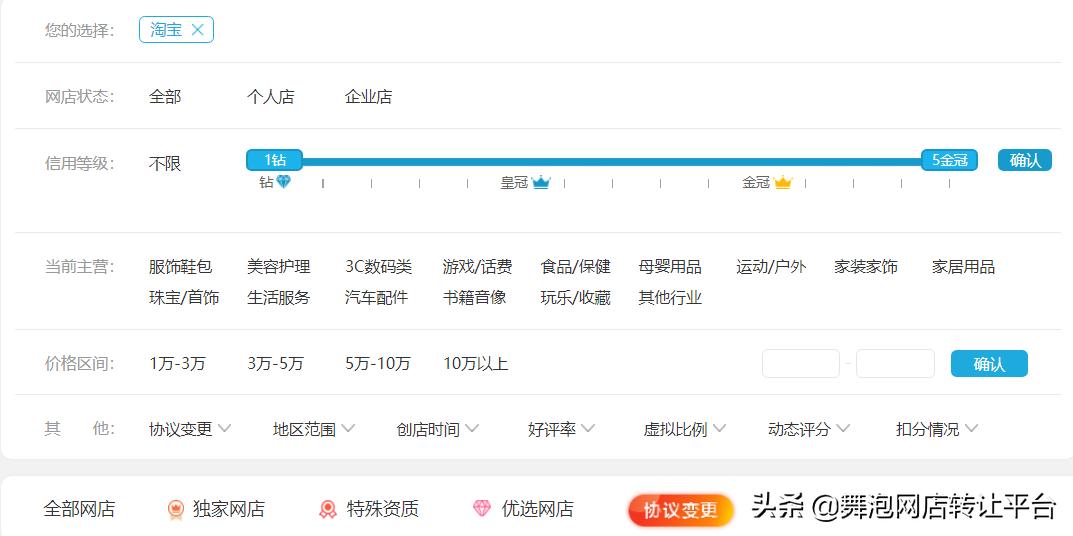Select the 书籍音像 category
Image resolution: width=1073 pixels, height=536 pixels.
click(x=474, y=298)
